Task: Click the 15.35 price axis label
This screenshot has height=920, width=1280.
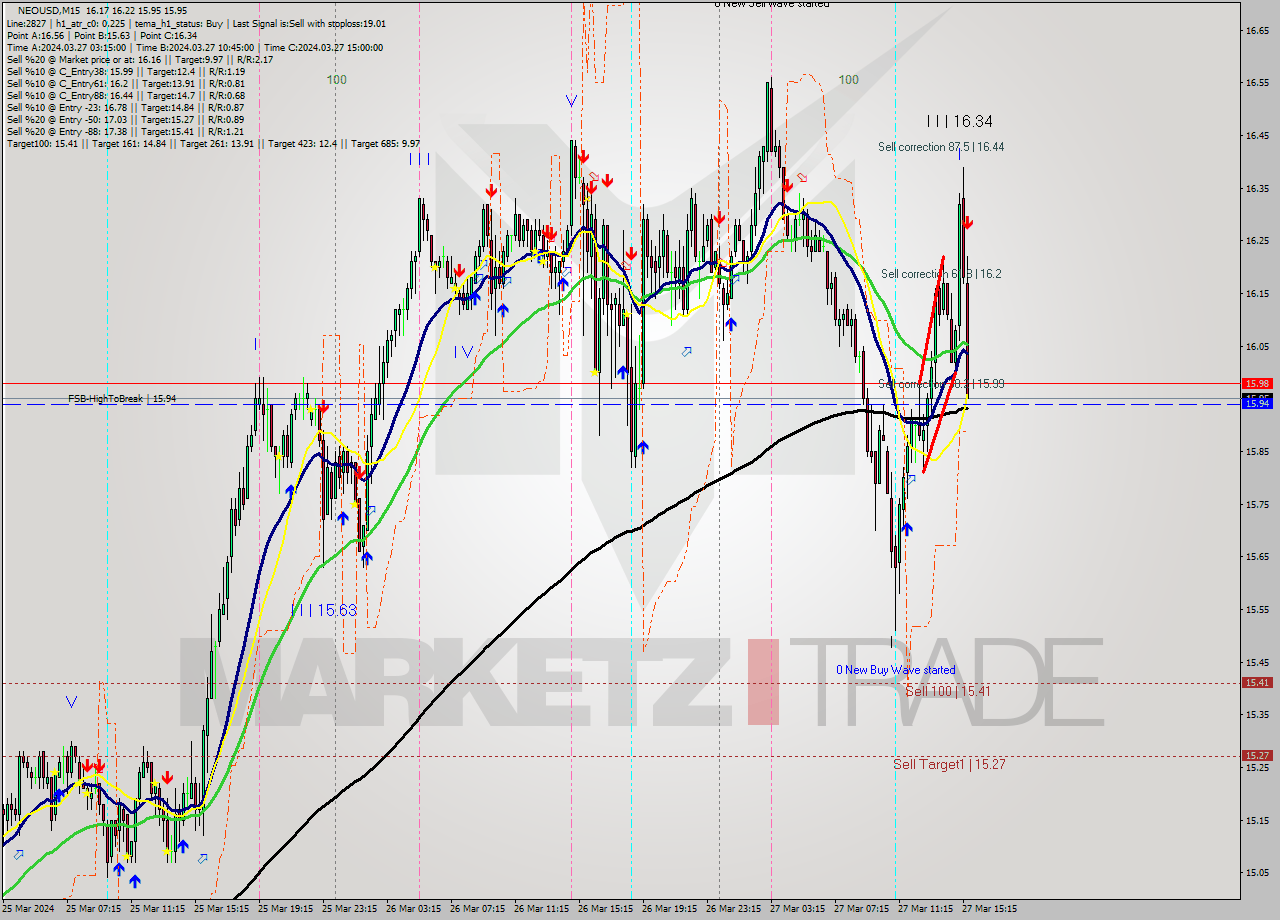Action: coord(1257,715)
